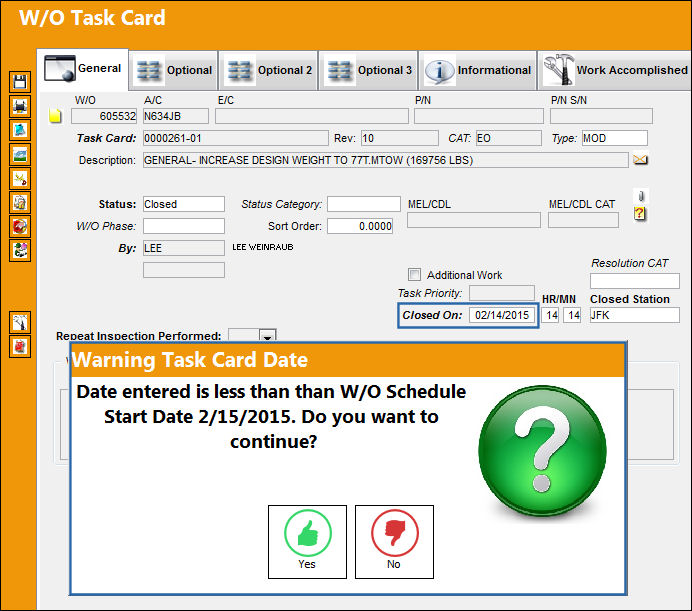Switch to the Optional tab

tap(174, 70)
